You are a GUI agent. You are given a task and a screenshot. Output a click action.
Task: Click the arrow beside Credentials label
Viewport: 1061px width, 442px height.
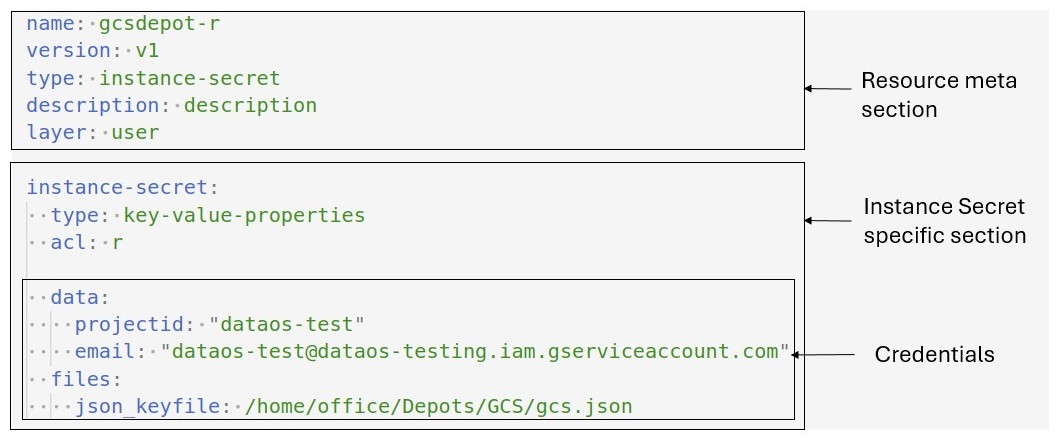823,354
